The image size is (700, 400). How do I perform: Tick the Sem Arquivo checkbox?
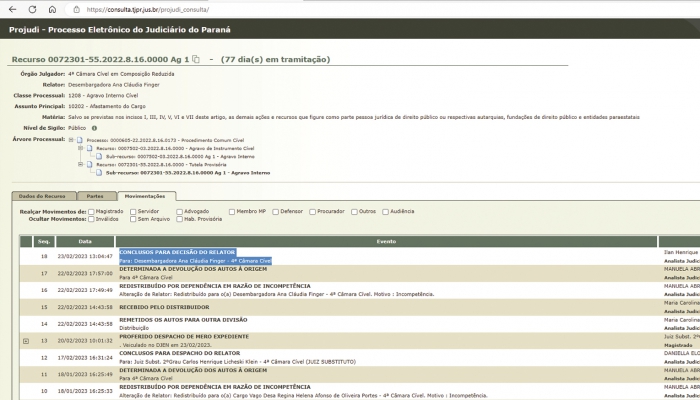(x=135, y=219)
